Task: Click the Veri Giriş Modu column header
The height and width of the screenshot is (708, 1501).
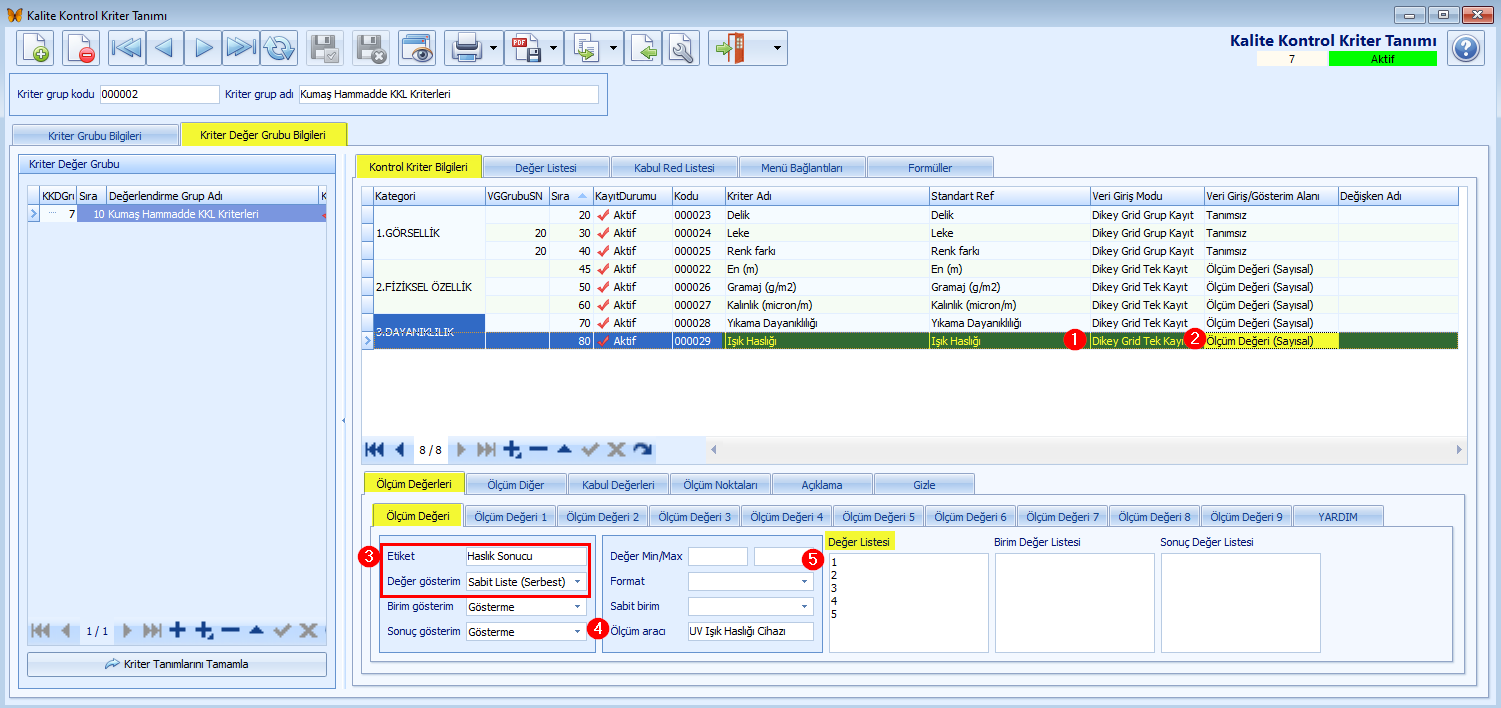Action: tap(1146, 196)
